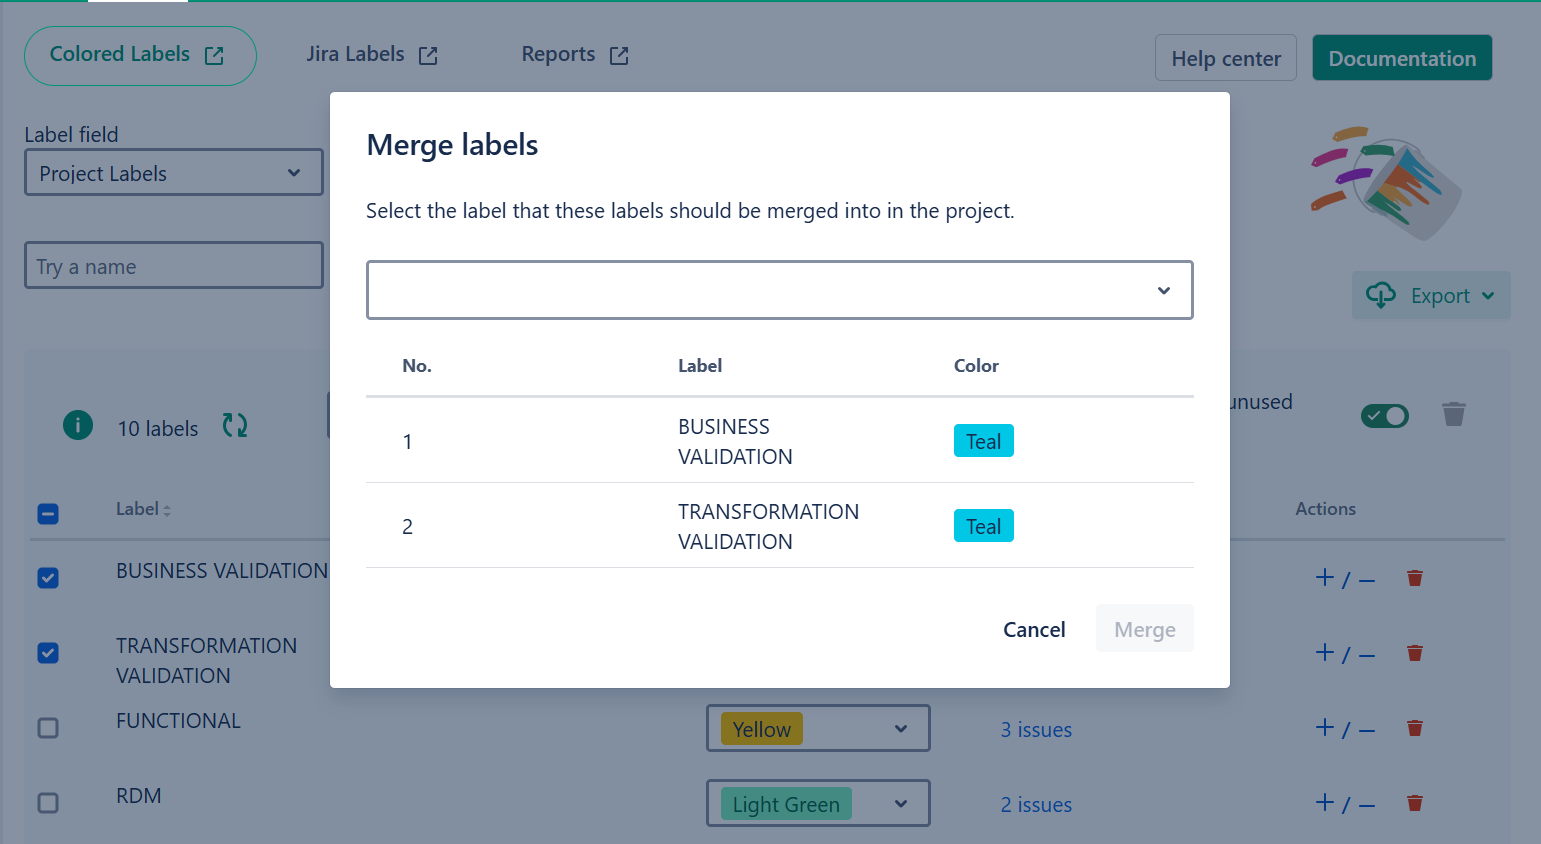1541x844 pixels.
Task: Click the Try a name search field
Action: coord(173,266)
